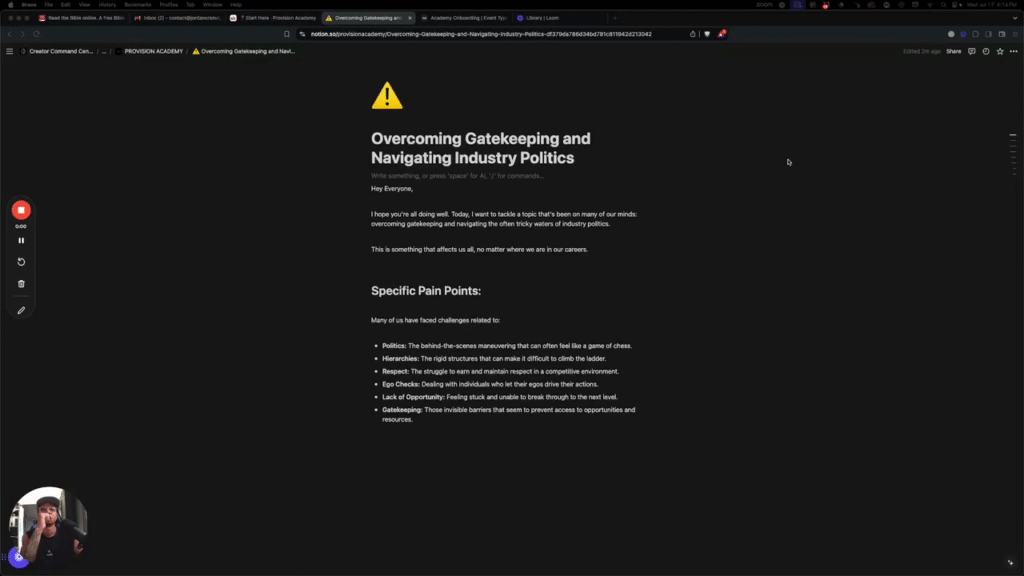The height and width of the screenshot is (576, 1024).
Task: Delete the recording with the trash icon
Action: (x=21, y=284)
